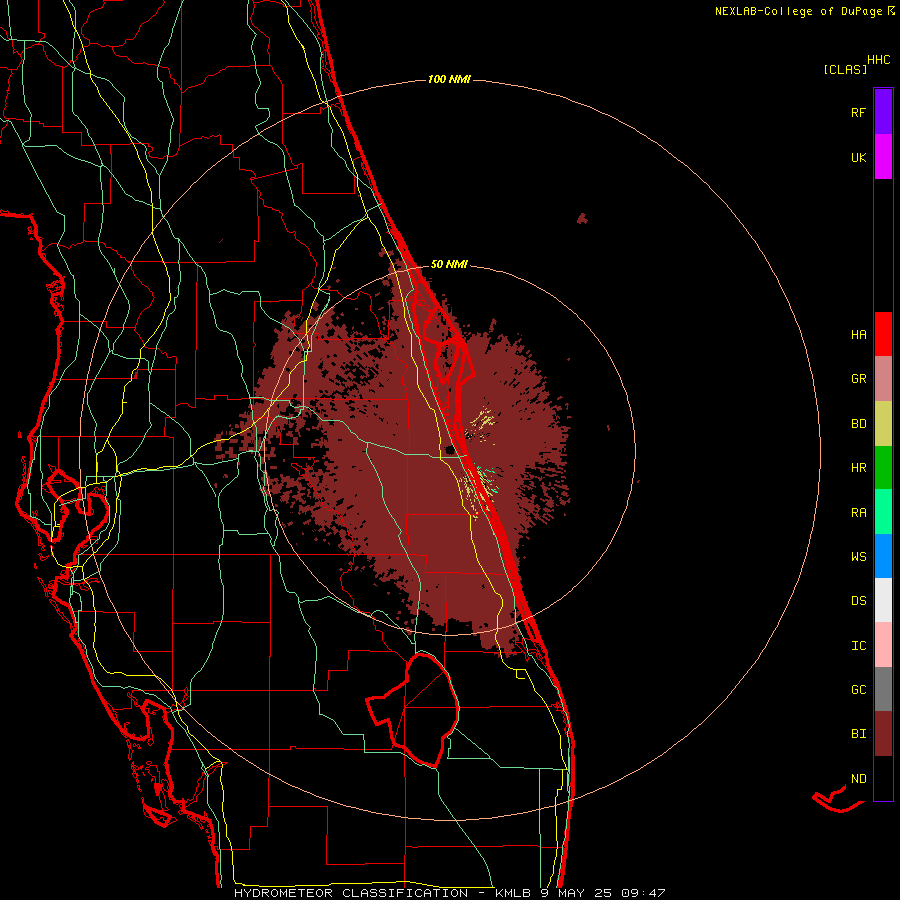Click the DS white legend swatch

click(x=883, y=600)
